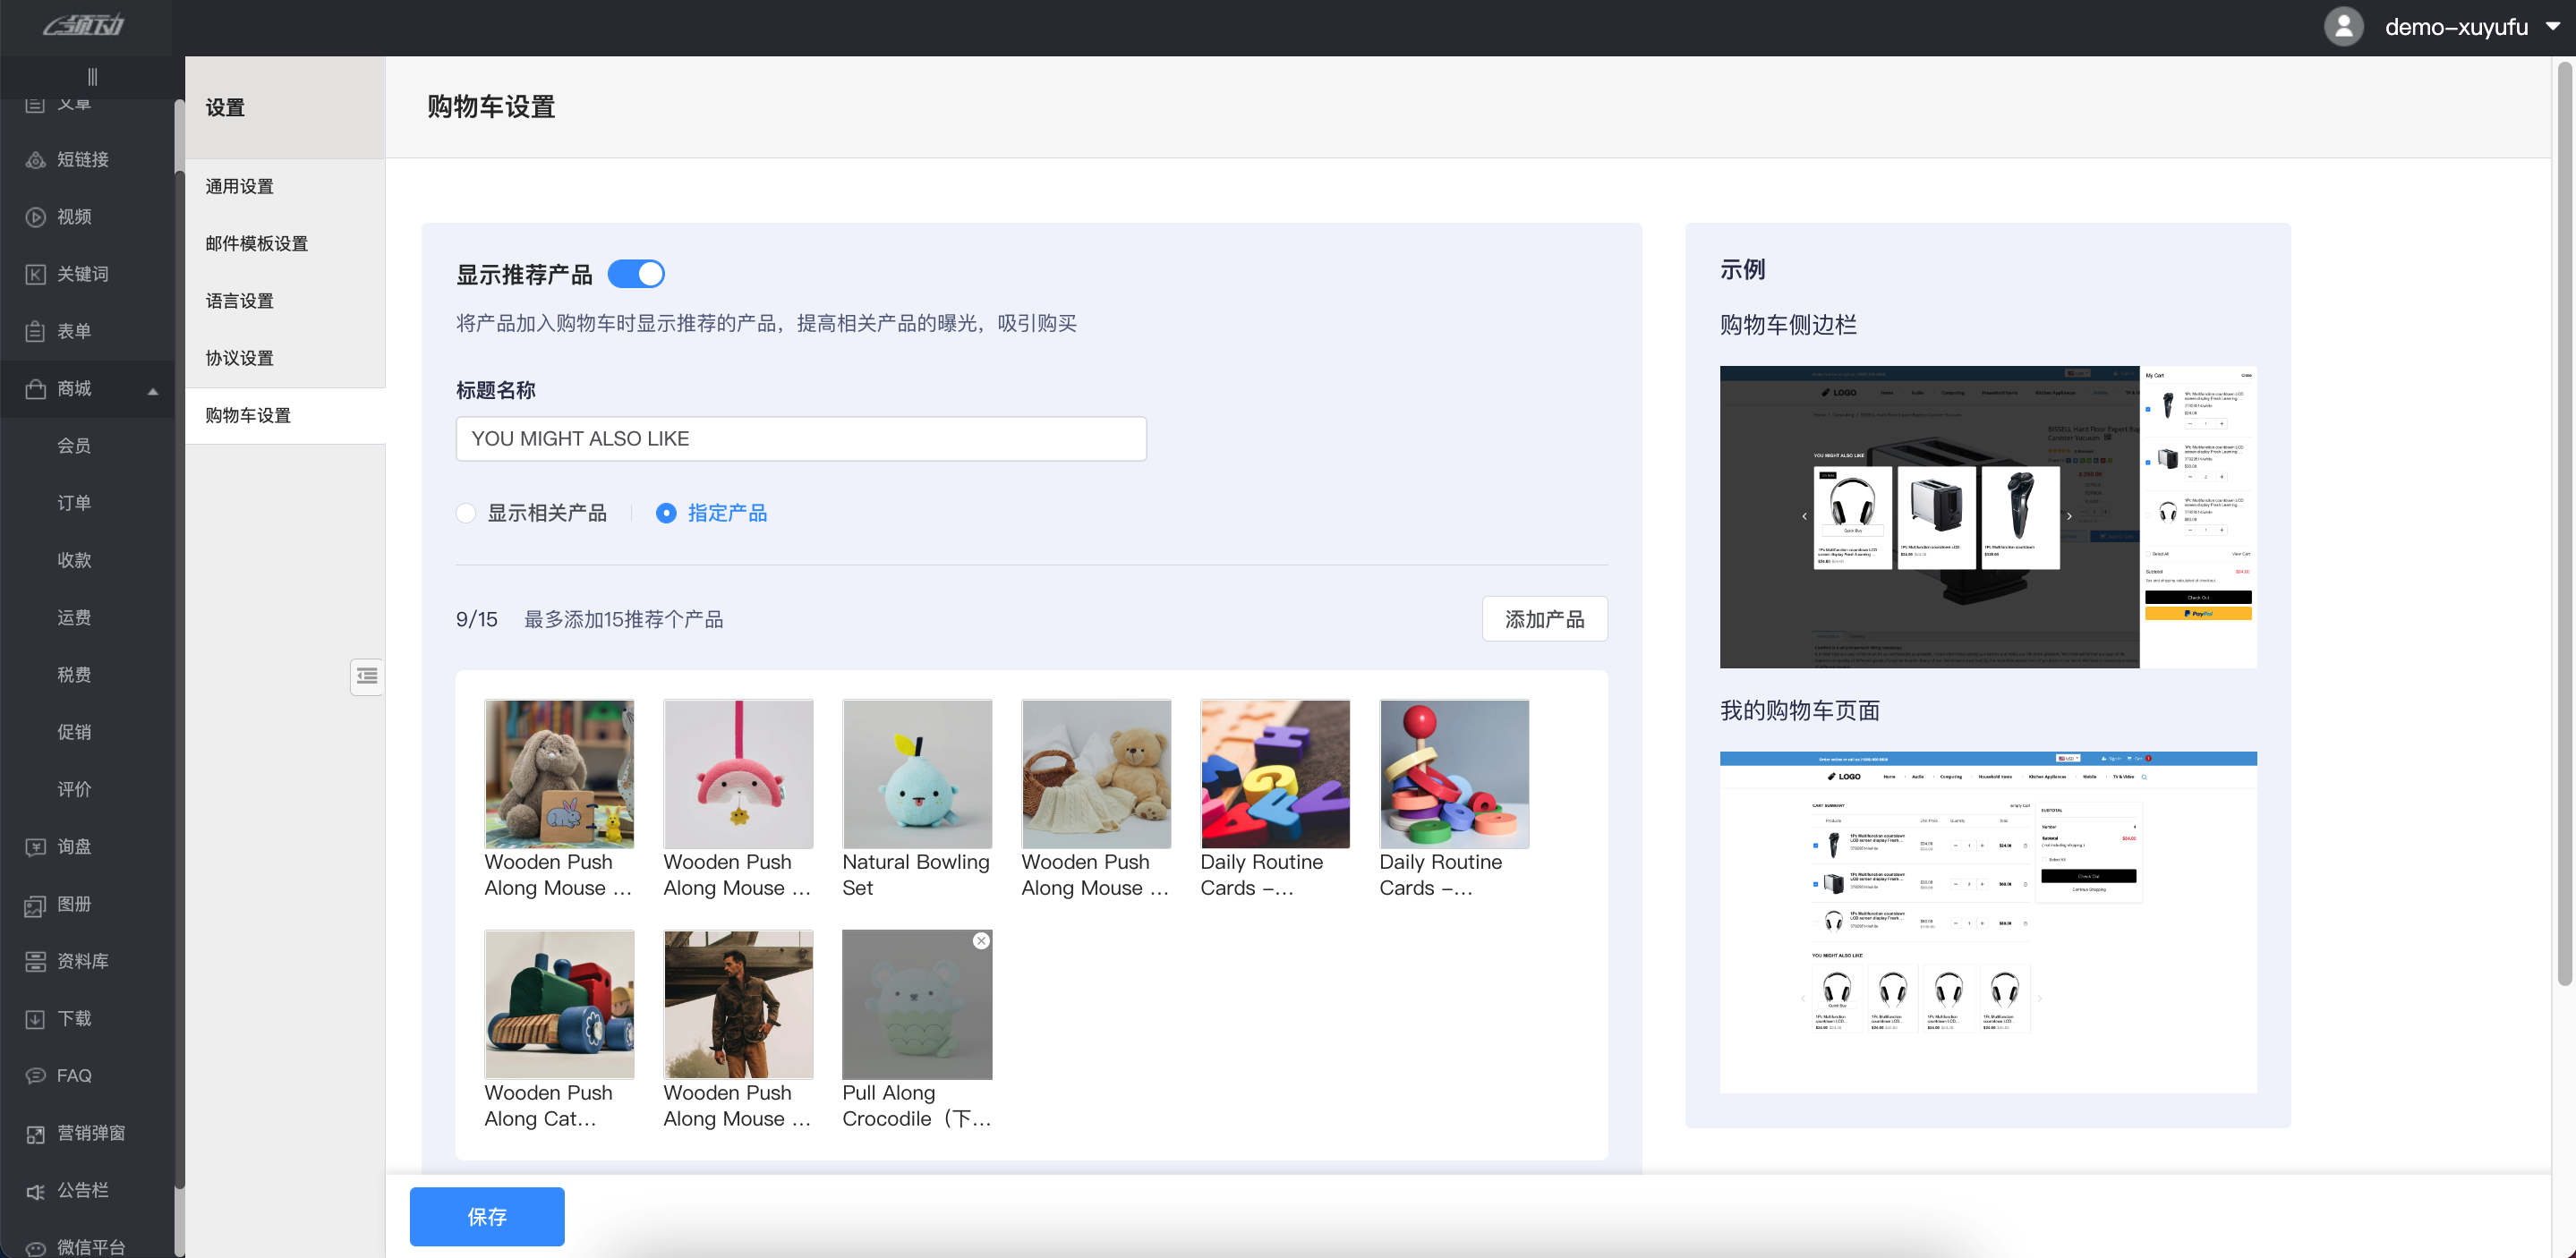The height and width of the screenshot is (1258, 2576).
Task: Collapse the 商城 sidebar menu arrow
Action: [153, 390]
